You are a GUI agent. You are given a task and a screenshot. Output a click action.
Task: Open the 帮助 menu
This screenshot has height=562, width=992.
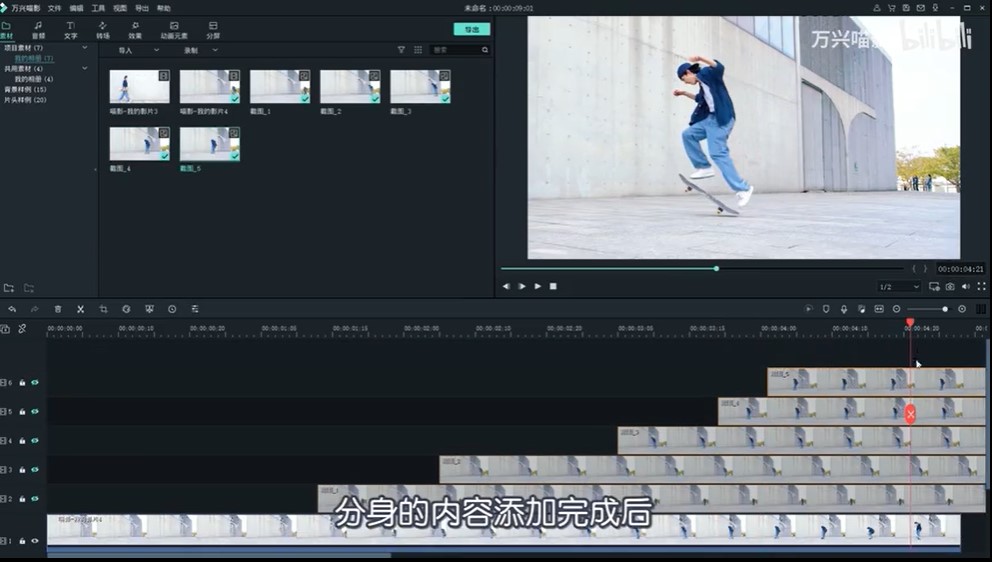click(164, 8)
